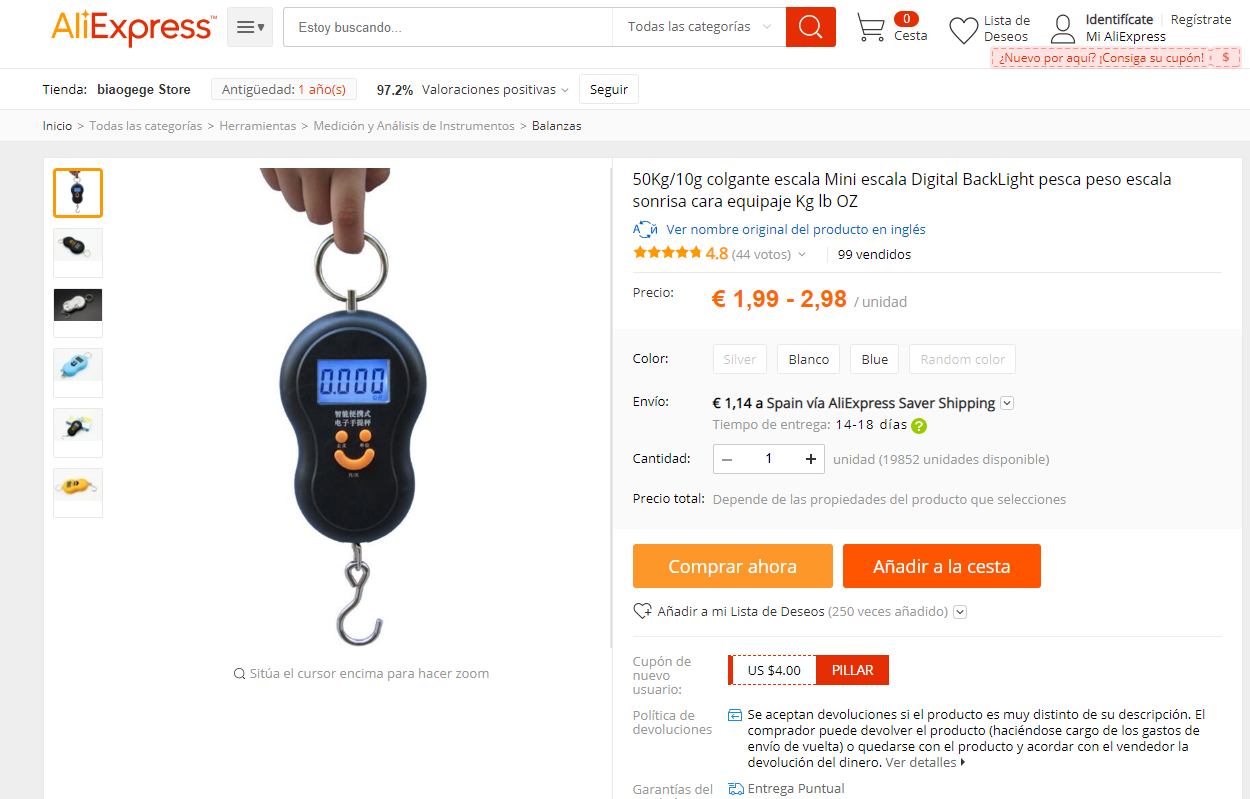Image resolution: width=1250 pixels, height=799 pixels.
Task: Click the Comprar ahora button
Action: [x=733, y=566]
